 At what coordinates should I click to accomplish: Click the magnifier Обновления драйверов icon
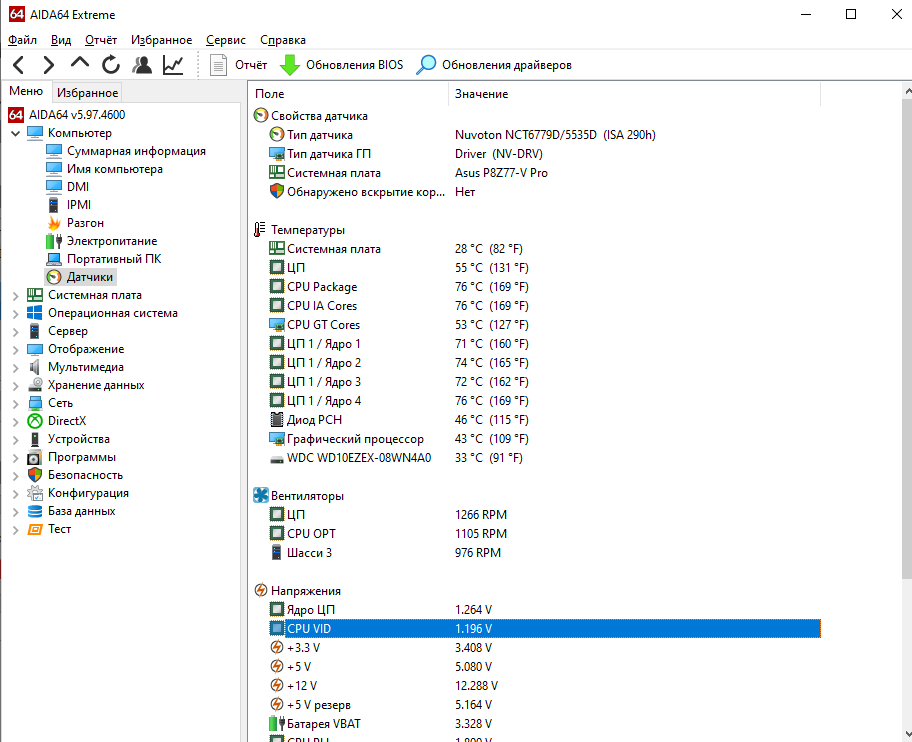tap(426, 65)
